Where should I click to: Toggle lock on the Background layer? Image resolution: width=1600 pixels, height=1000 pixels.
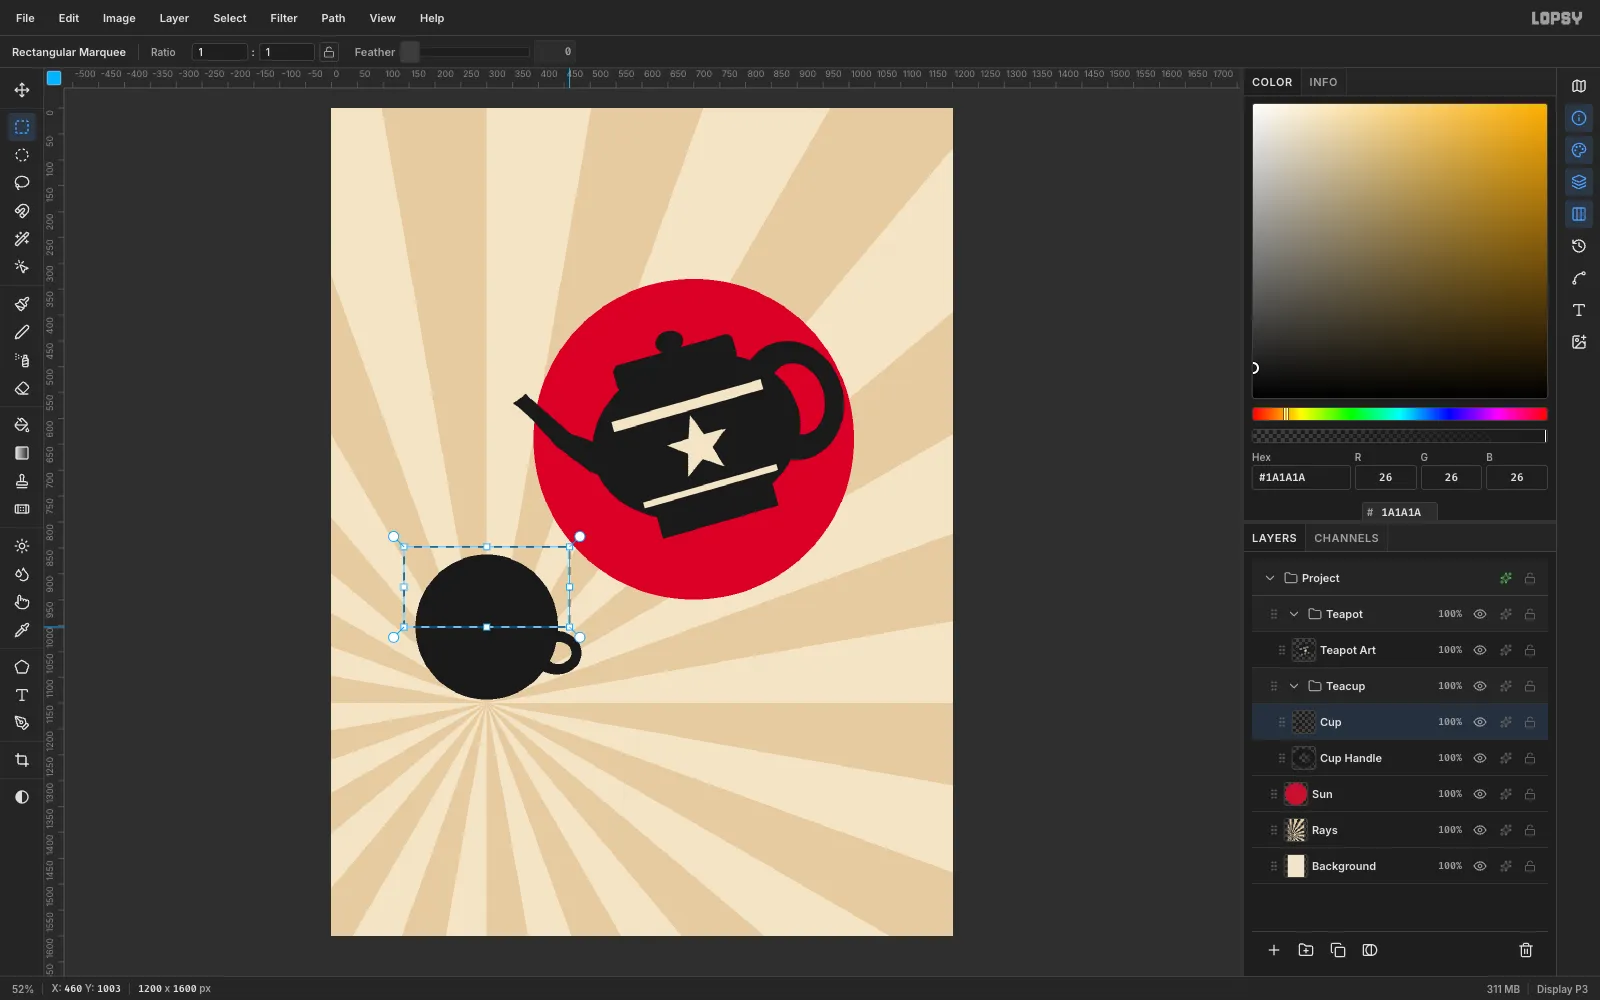point(1530,866)
